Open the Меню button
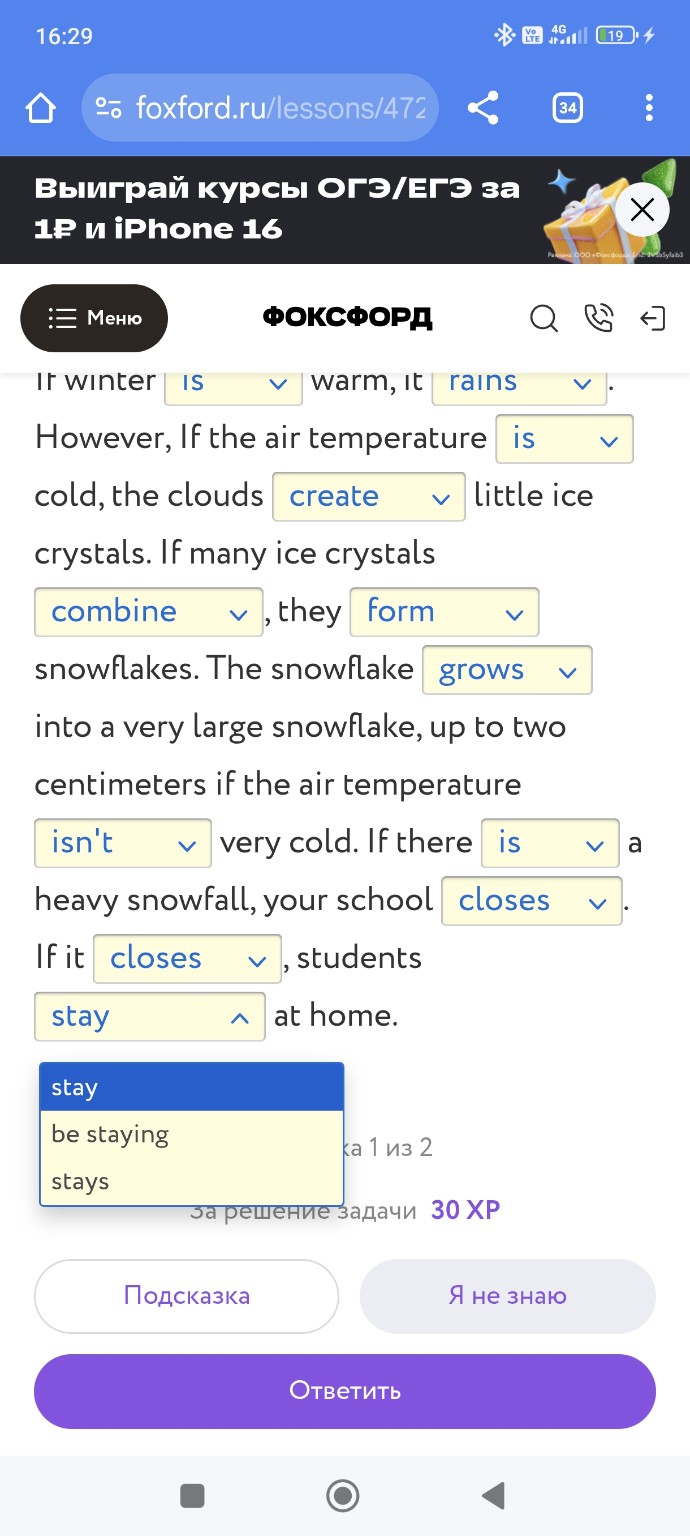Viewport: 690px width, 1536px height. (x=94, y=318)
